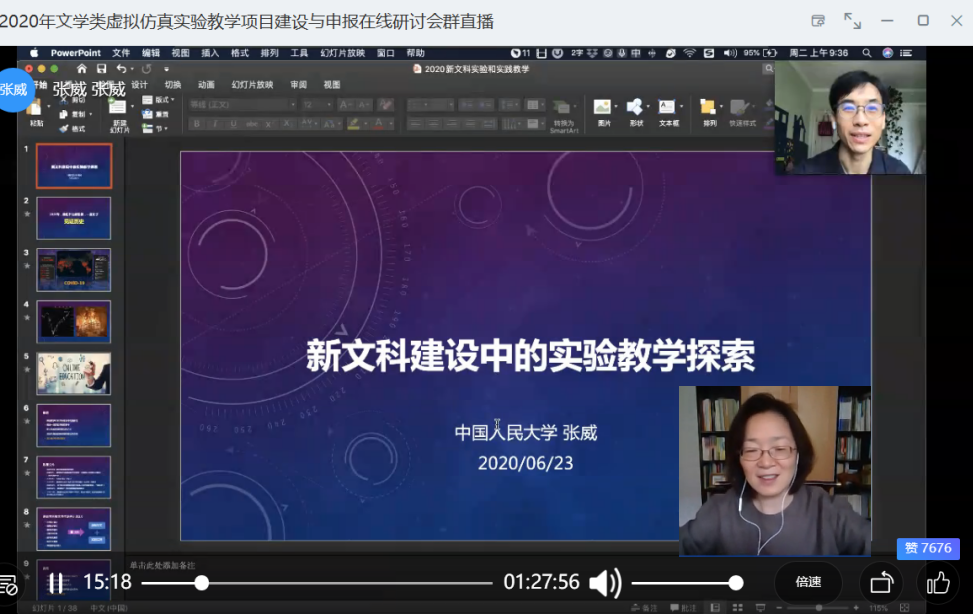The width and height of the screenshot is (973, 614).
Task: Mute the video with the speaker icon
Action: (x=604, y=583)
